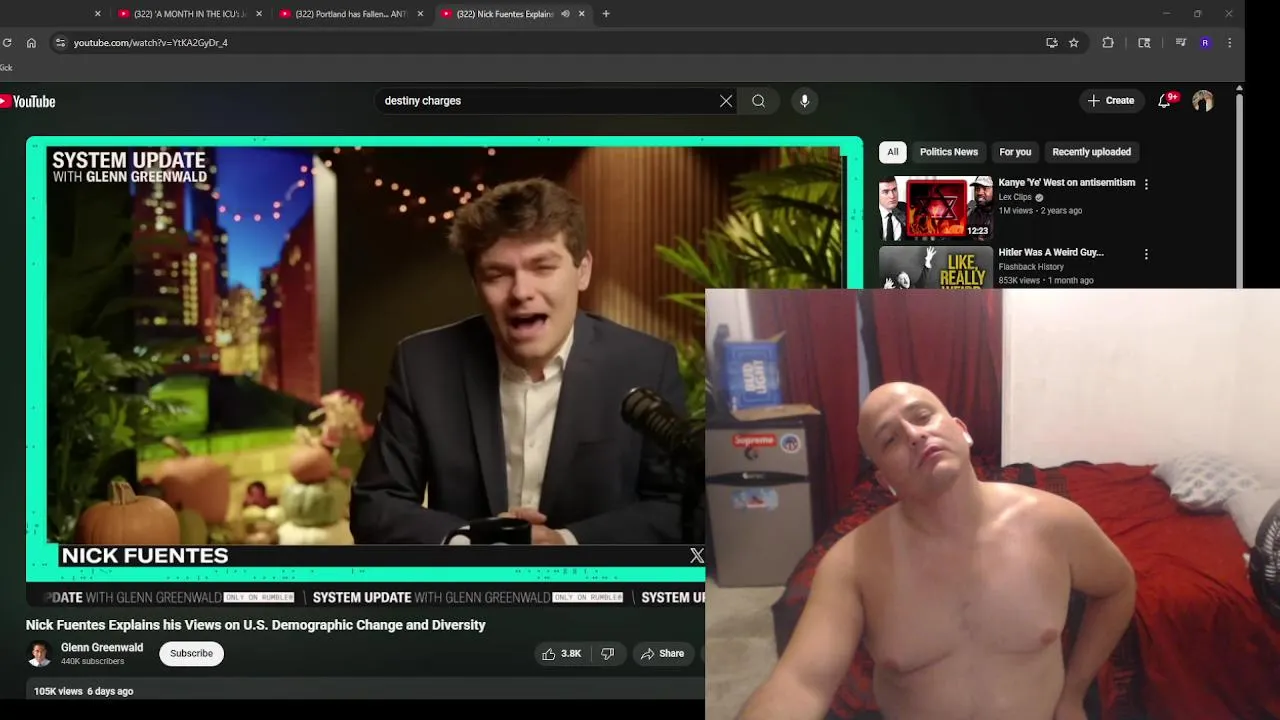Open 'Hitler Was A Weird Guy' thumbnail
The height and width of the screenshot is (720, 1280).
(936, 267)
